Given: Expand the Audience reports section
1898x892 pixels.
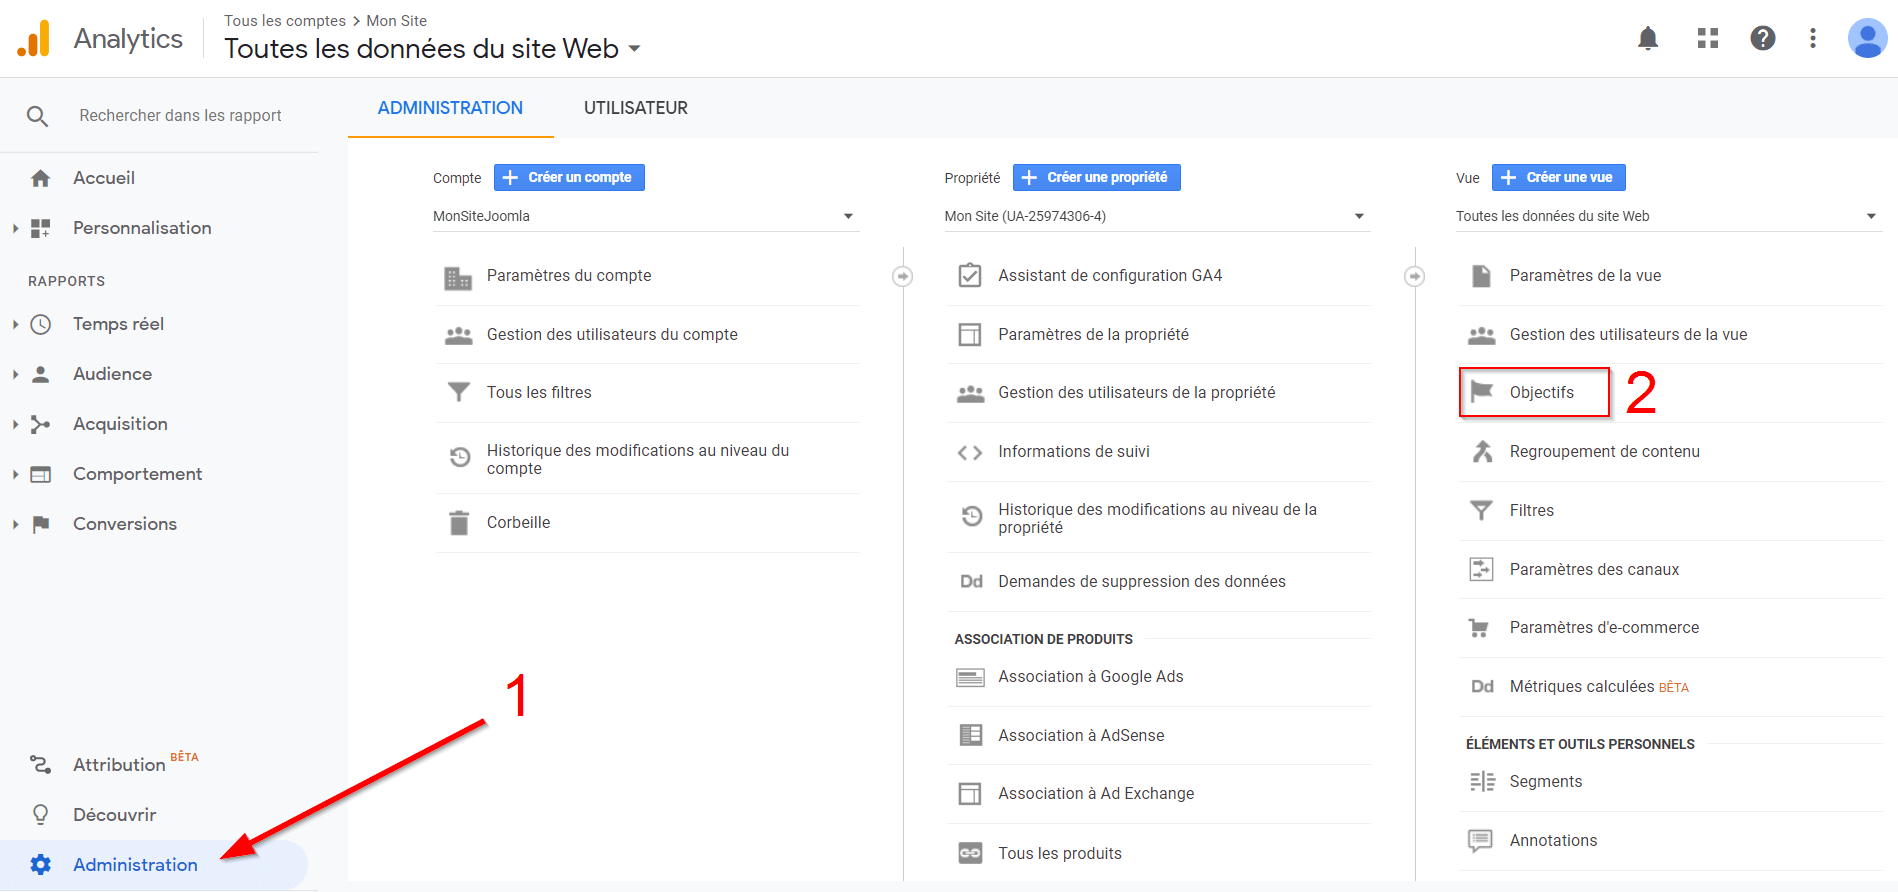Looking at the screenshot, I should (x=112, y=374).
